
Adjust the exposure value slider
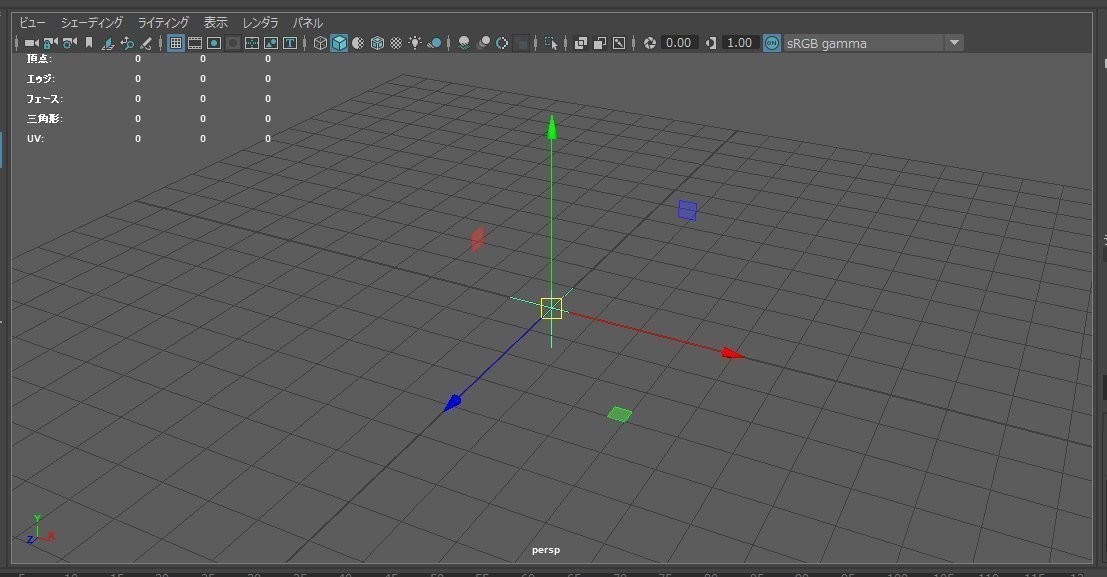(x=677, y=42)
